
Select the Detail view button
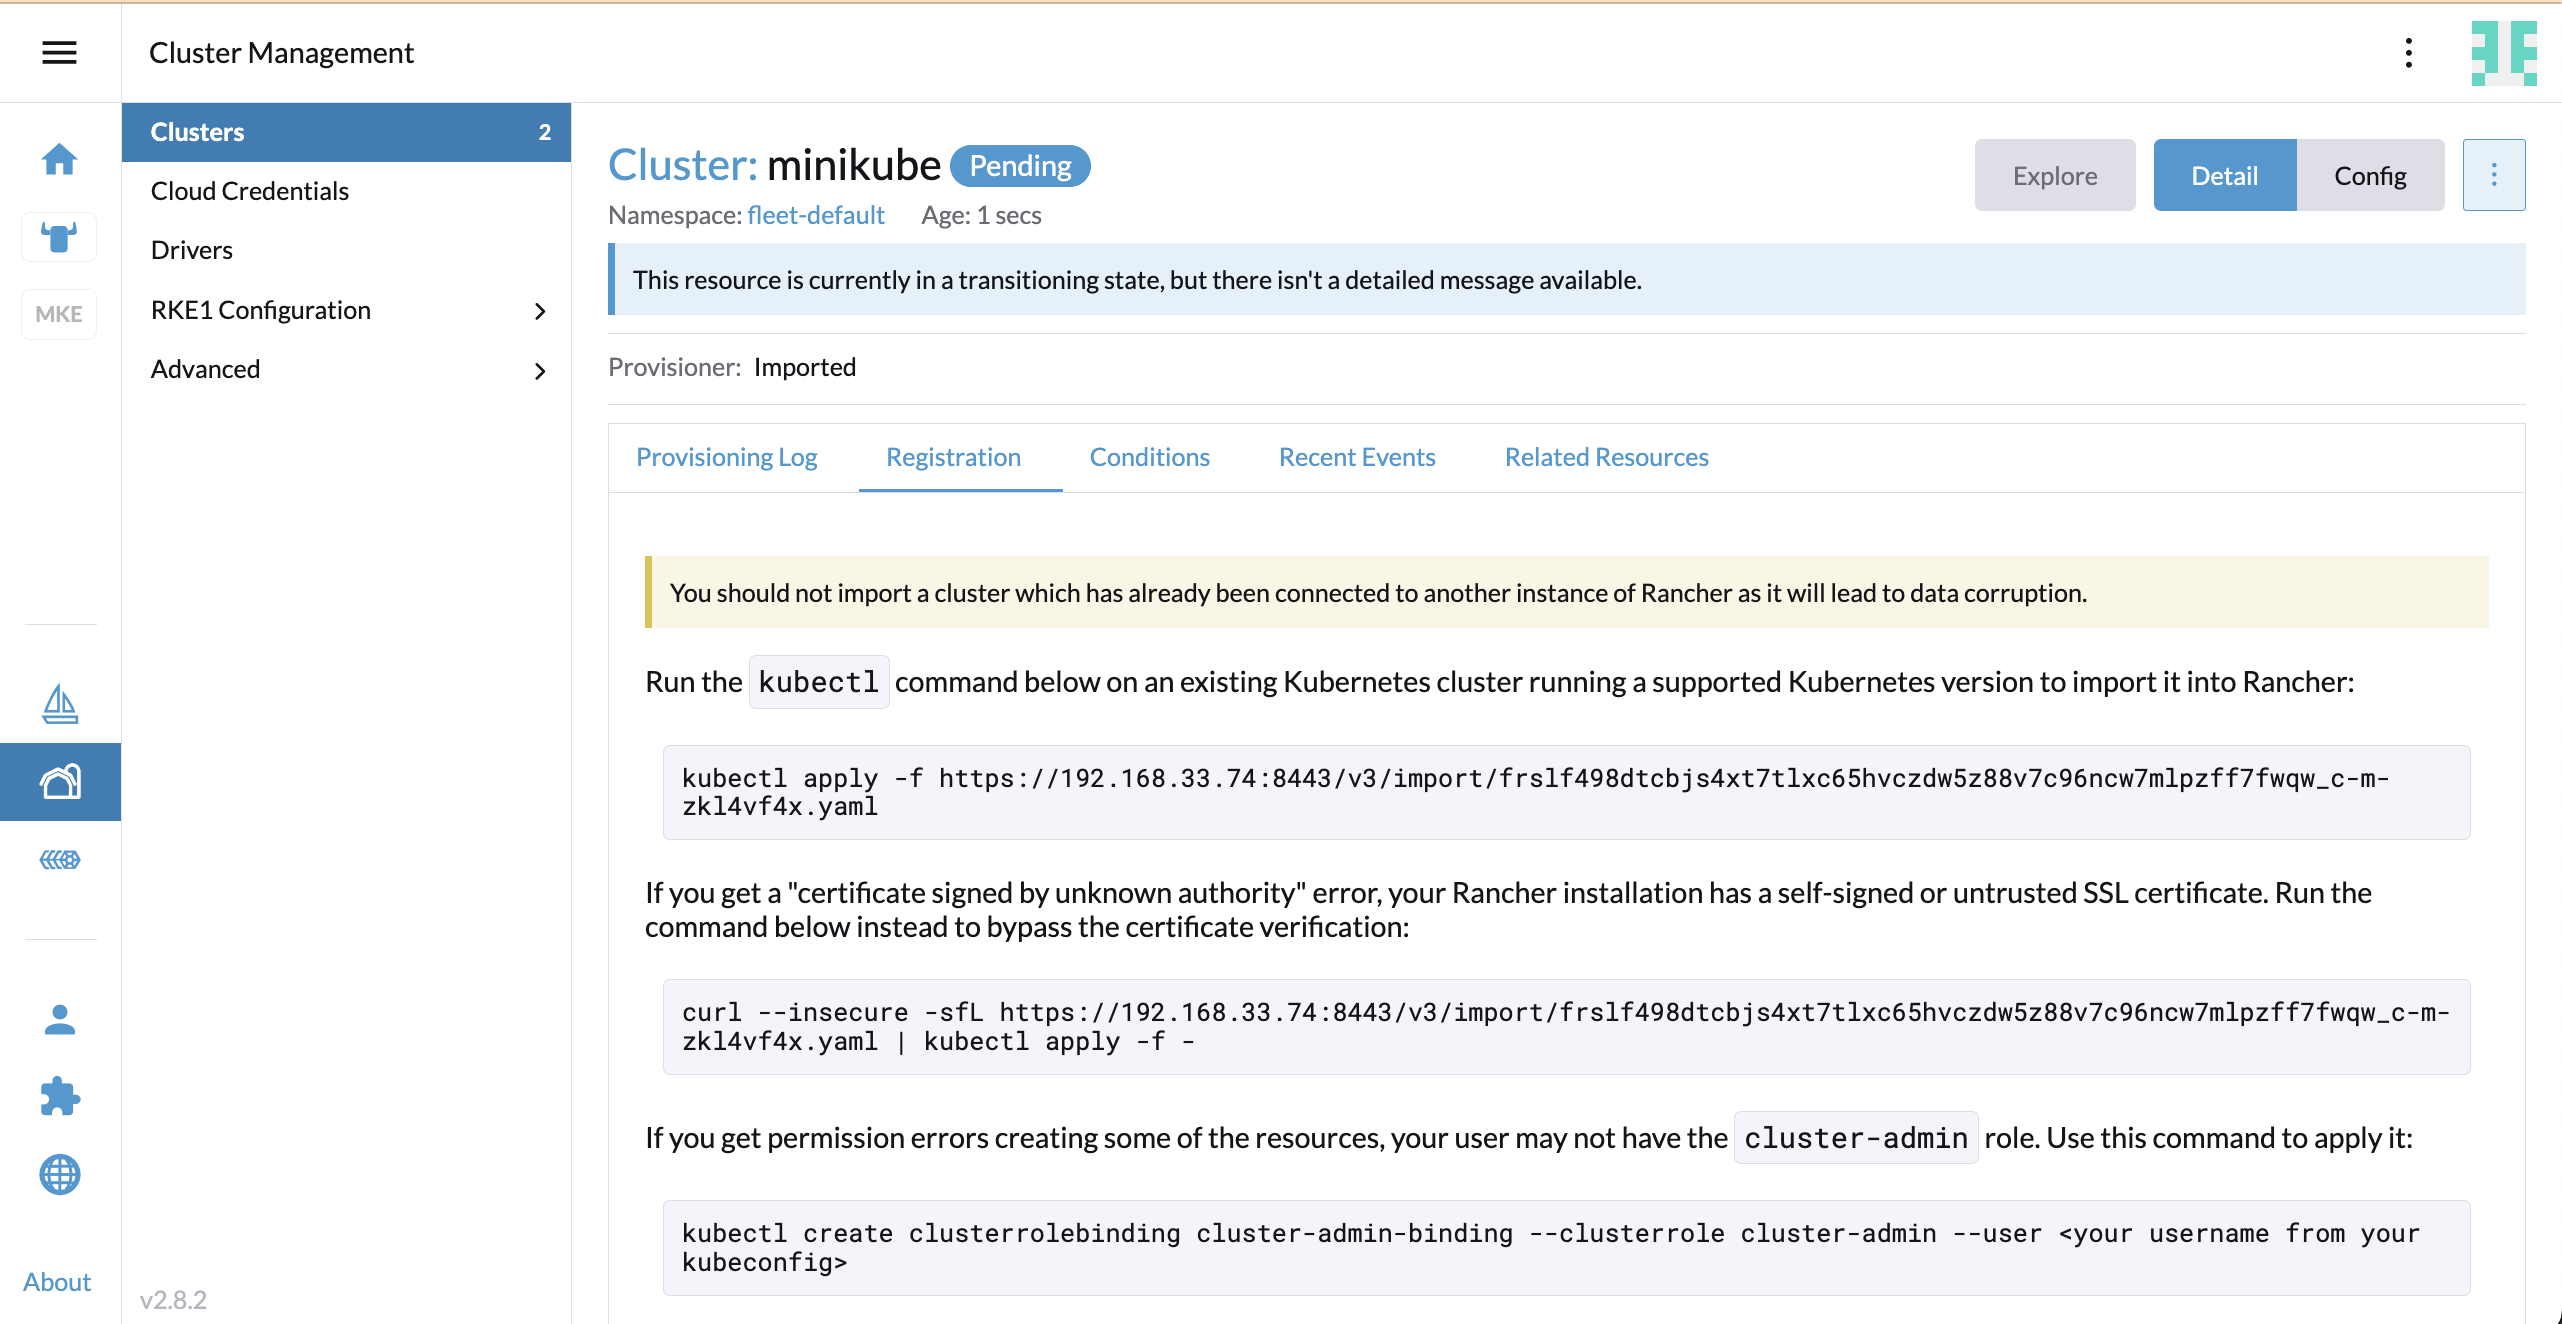pyautogui.click(x=2224, y=175)
